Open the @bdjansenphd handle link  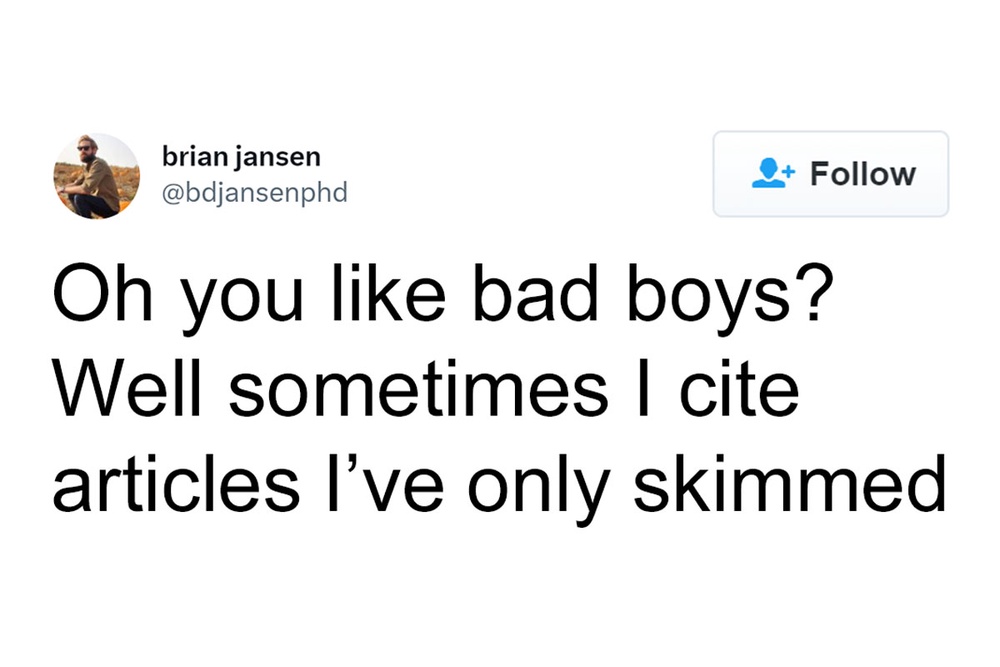click(254, 192)
